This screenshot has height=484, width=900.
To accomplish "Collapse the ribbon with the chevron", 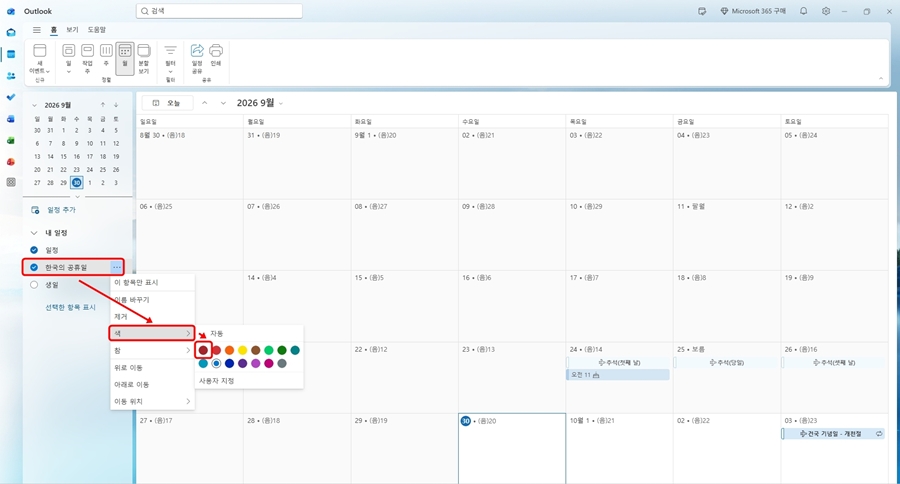I will [881, 78].
